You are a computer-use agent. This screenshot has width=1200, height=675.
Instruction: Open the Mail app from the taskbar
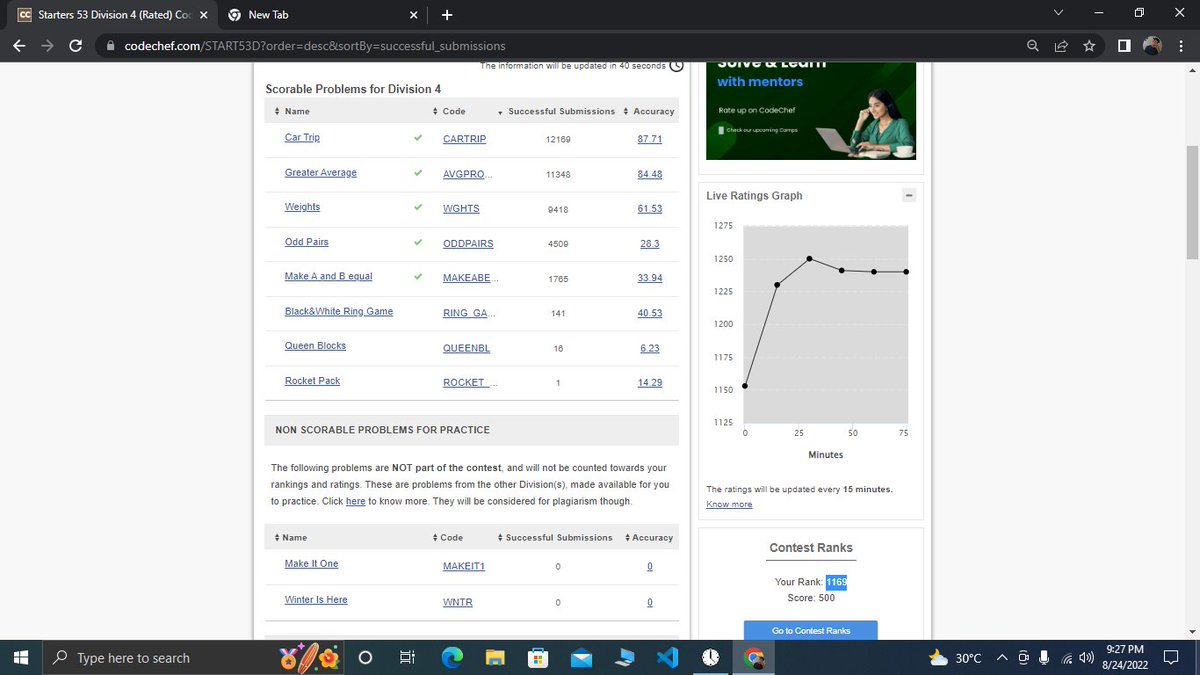582,657
